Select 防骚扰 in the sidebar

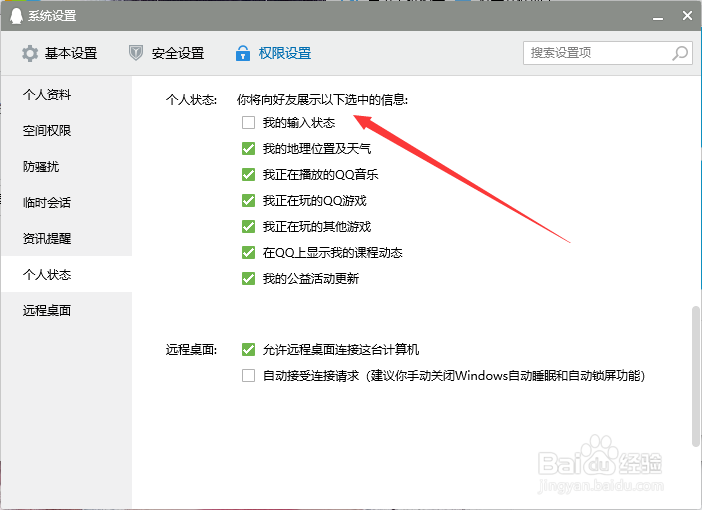(x=66, y=167)
